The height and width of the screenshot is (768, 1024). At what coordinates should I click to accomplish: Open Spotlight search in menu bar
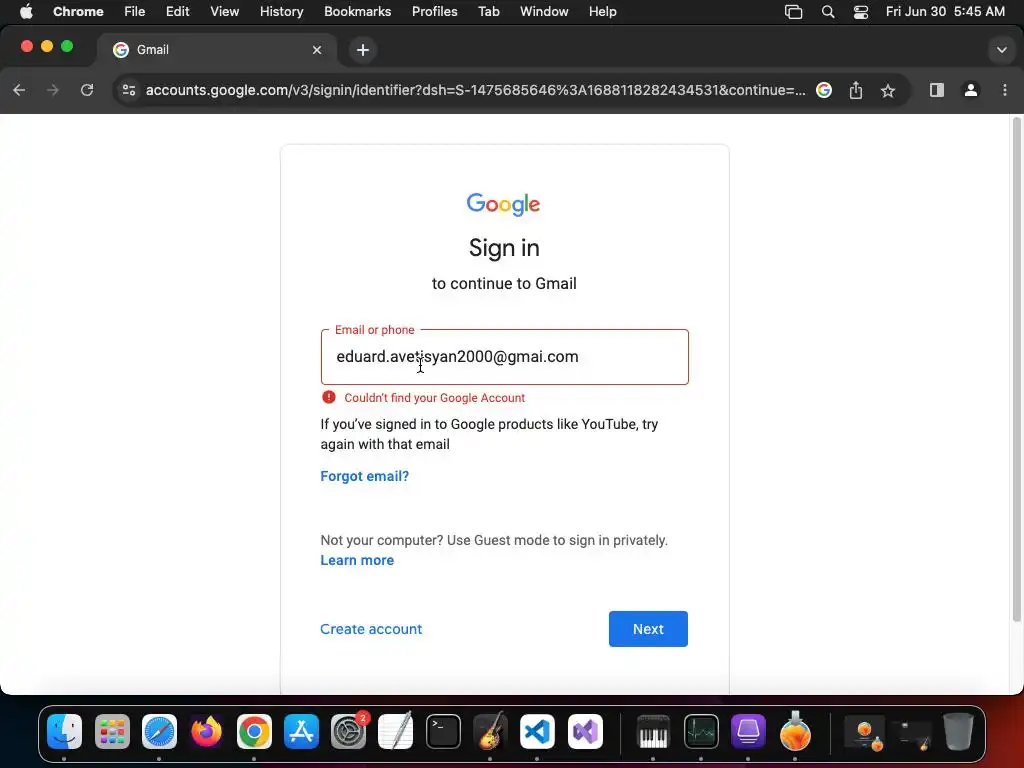[x=827, y=11]
